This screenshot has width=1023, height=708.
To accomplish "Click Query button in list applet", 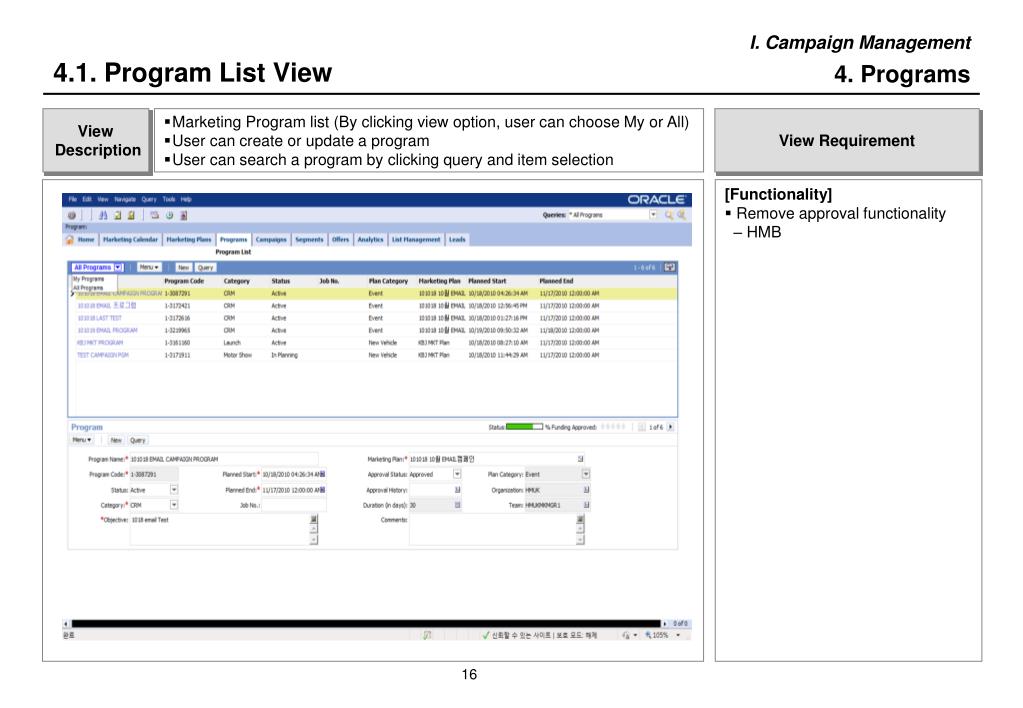I will (x=206, y=268).
